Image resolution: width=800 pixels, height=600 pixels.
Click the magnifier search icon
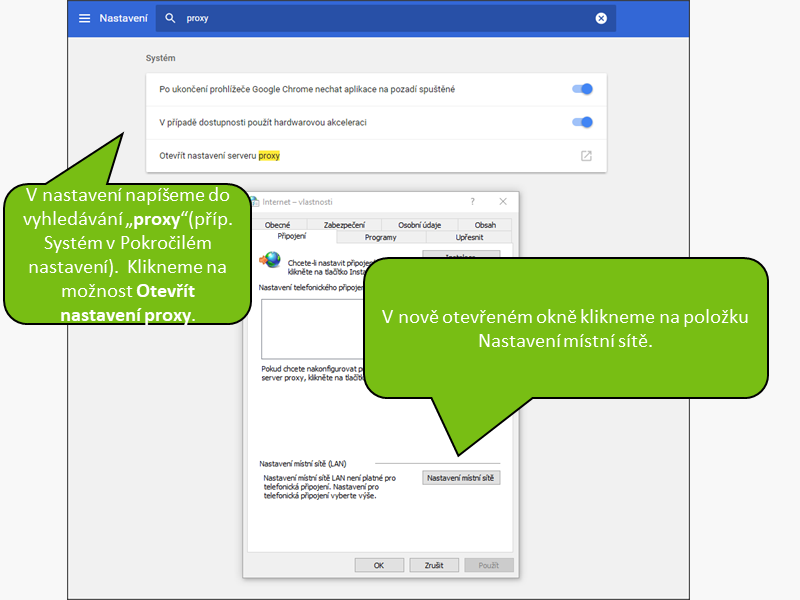coord(170,18)
